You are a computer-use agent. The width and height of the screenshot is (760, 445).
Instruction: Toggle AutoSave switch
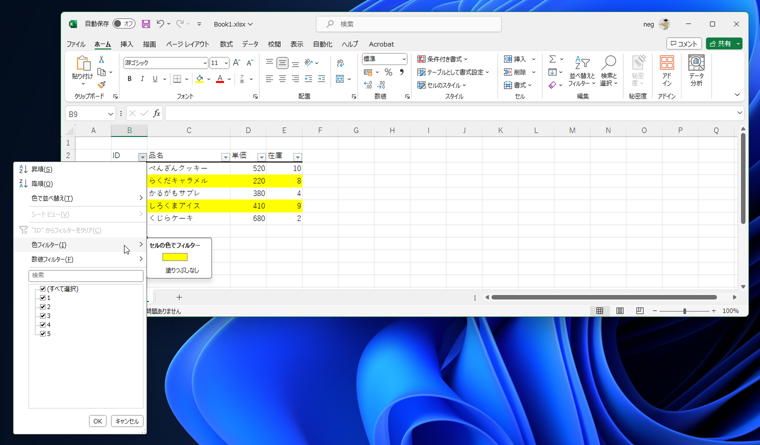[x=124, y=24]
